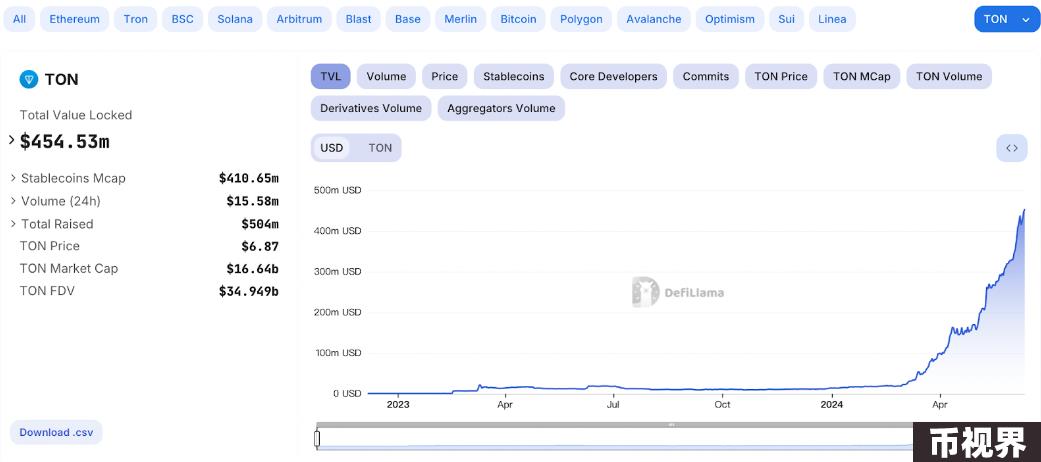Open the embed chart code icon
The width and height of the screenshot is (1041, 462).
click(x=1012, y=148)
